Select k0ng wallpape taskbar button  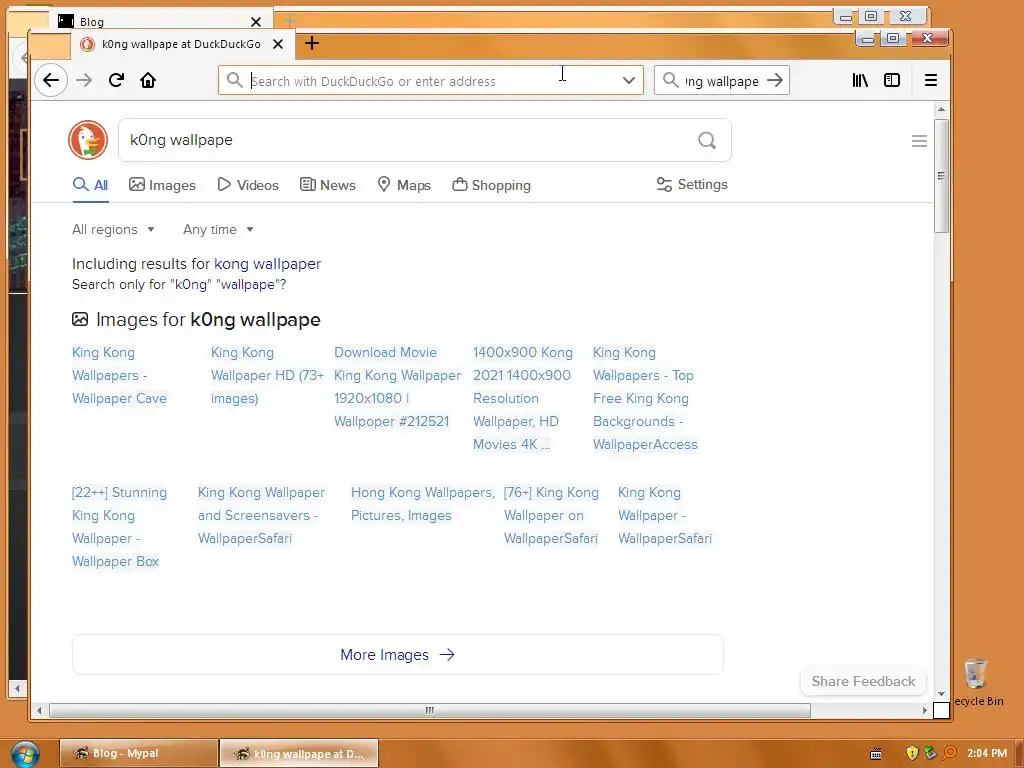pyautogui.click(x=298, y=753)
